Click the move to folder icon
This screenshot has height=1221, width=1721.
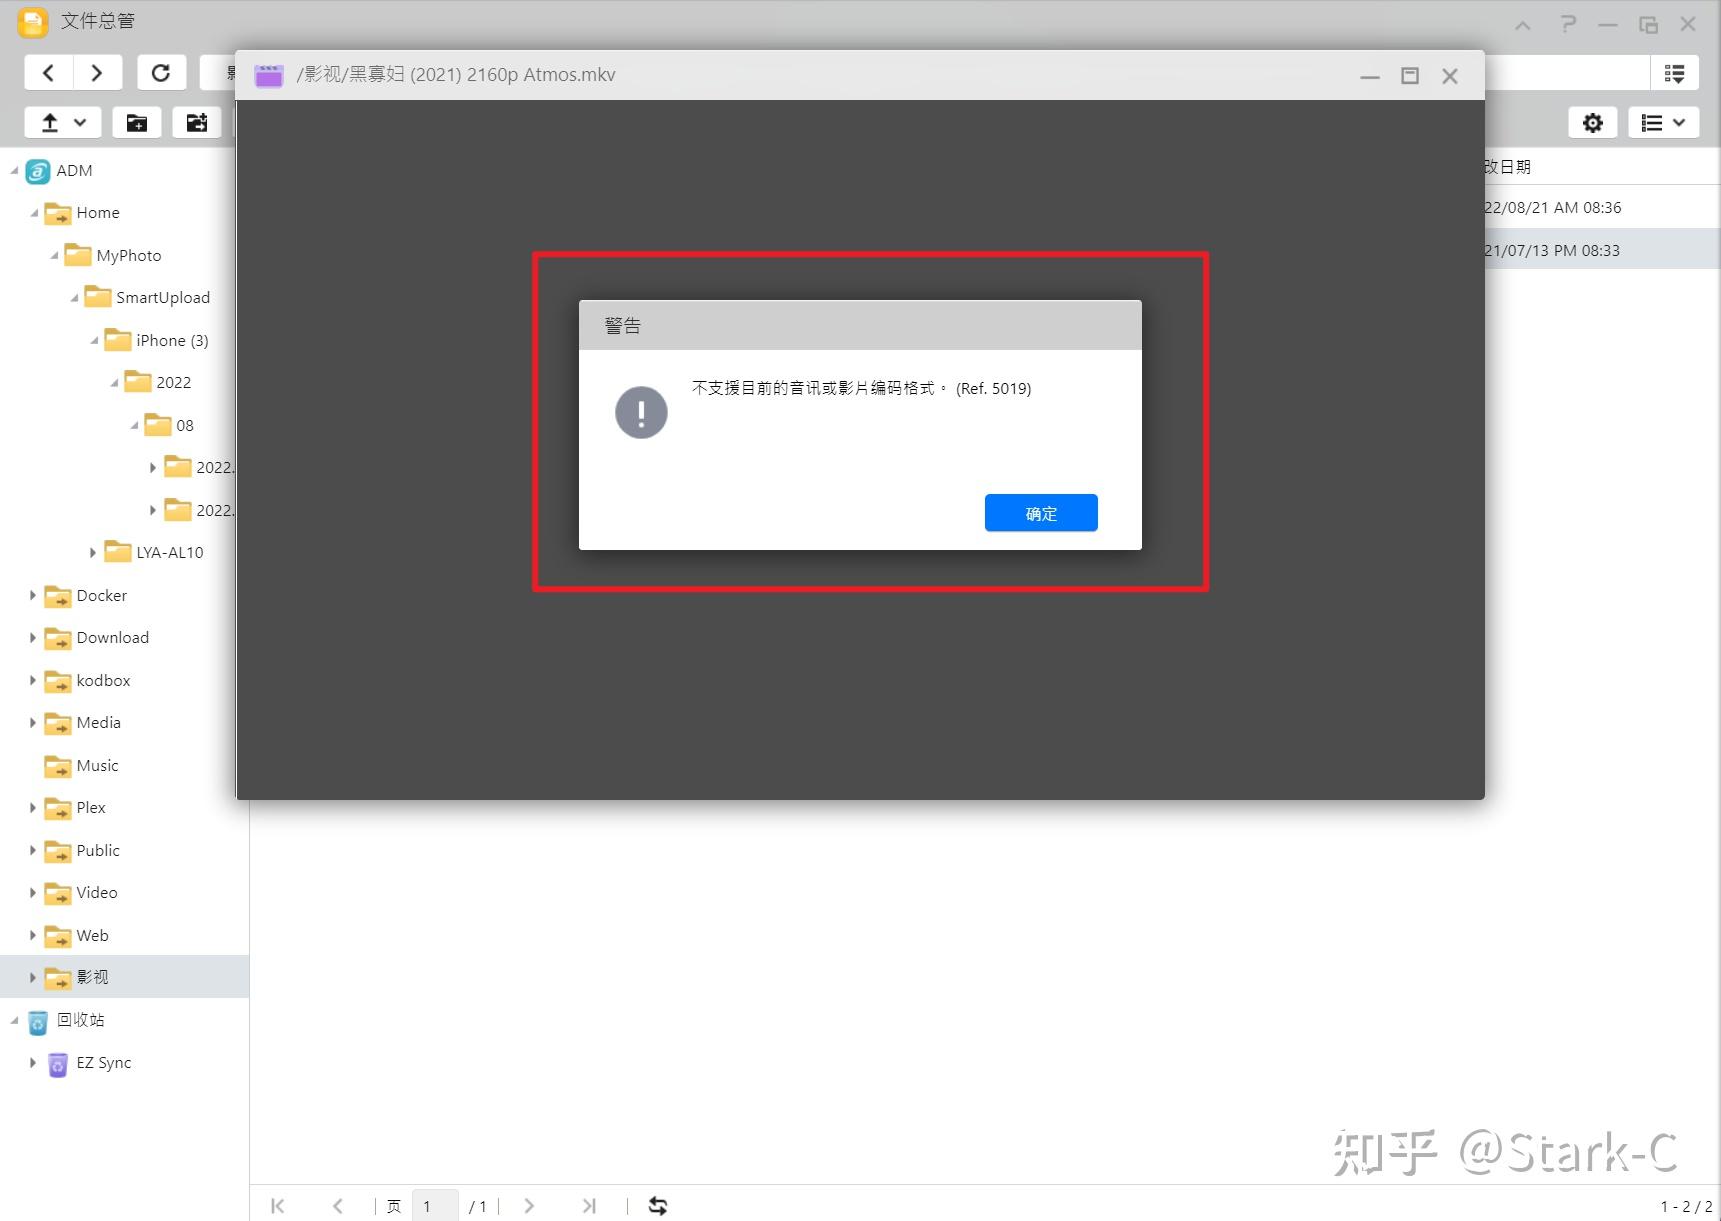tap(197, 122)
